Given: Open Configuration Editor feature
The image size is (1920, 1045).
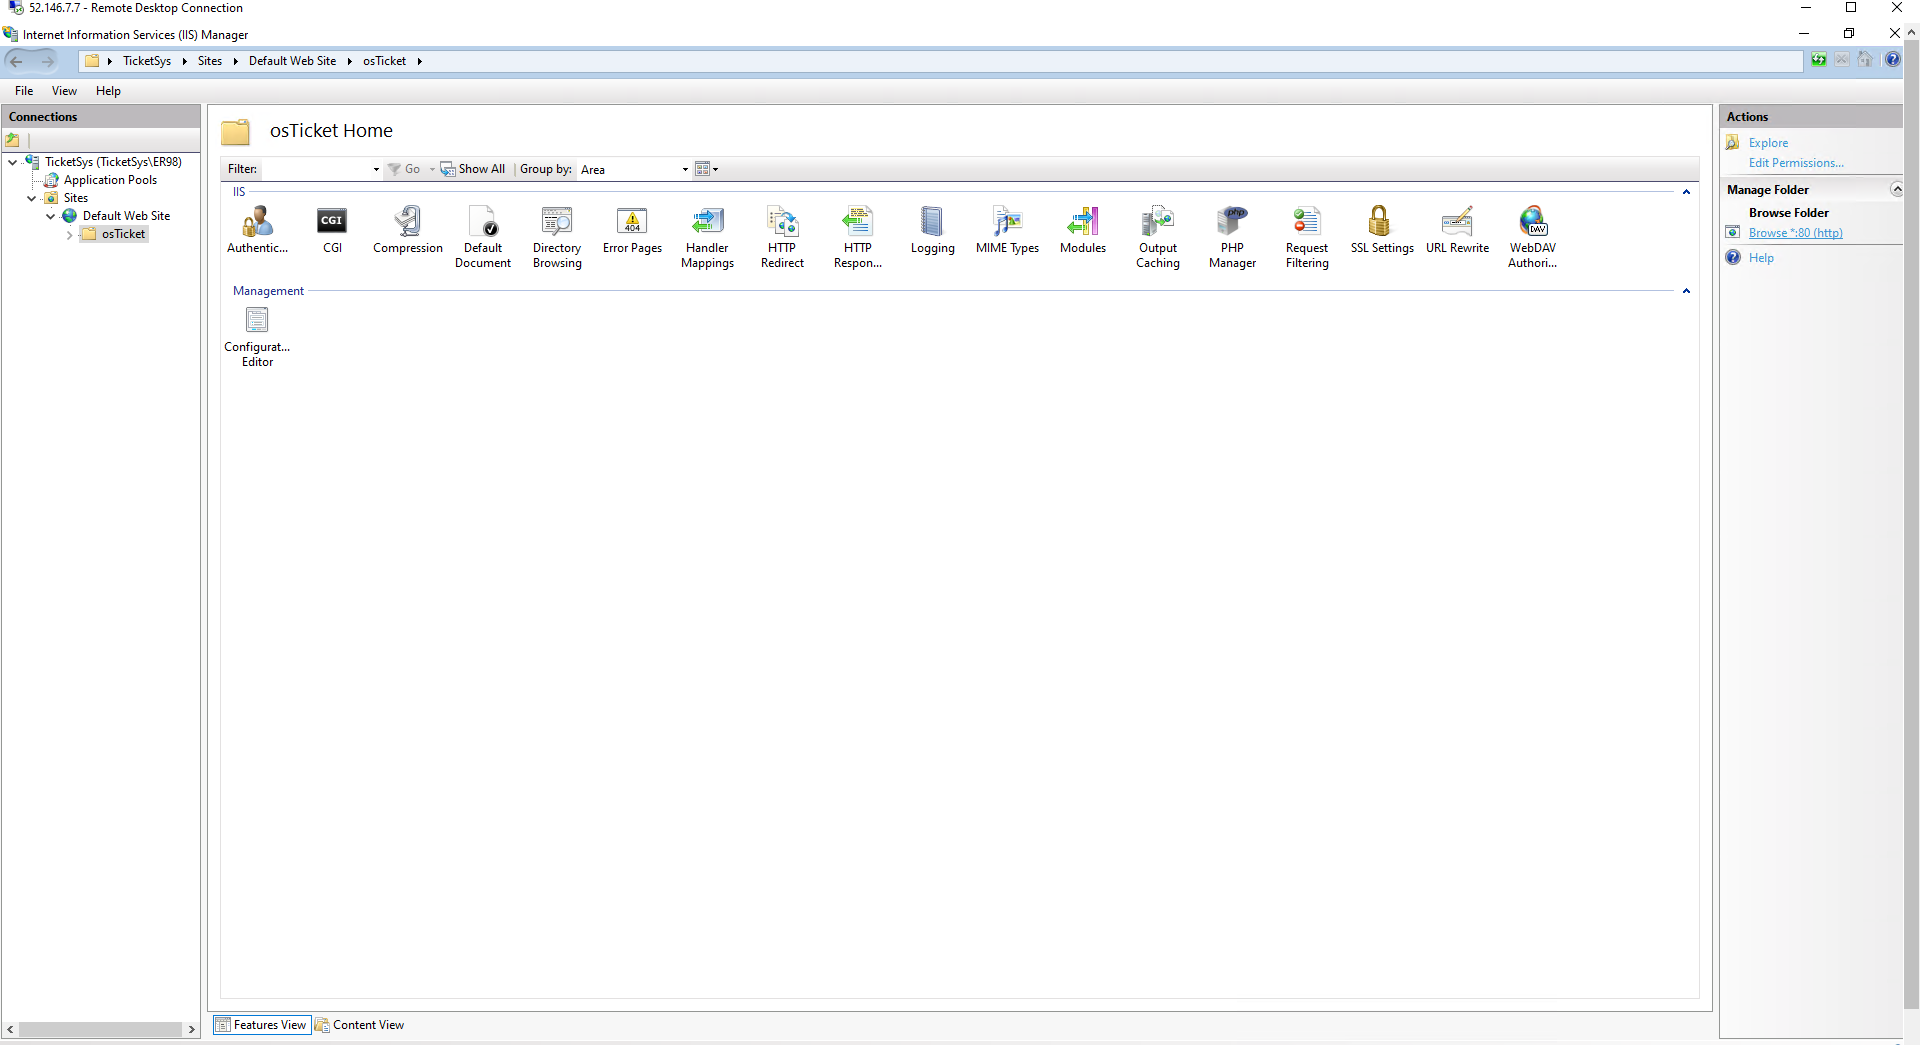Looking at the screenshot, I should [257, 337].
